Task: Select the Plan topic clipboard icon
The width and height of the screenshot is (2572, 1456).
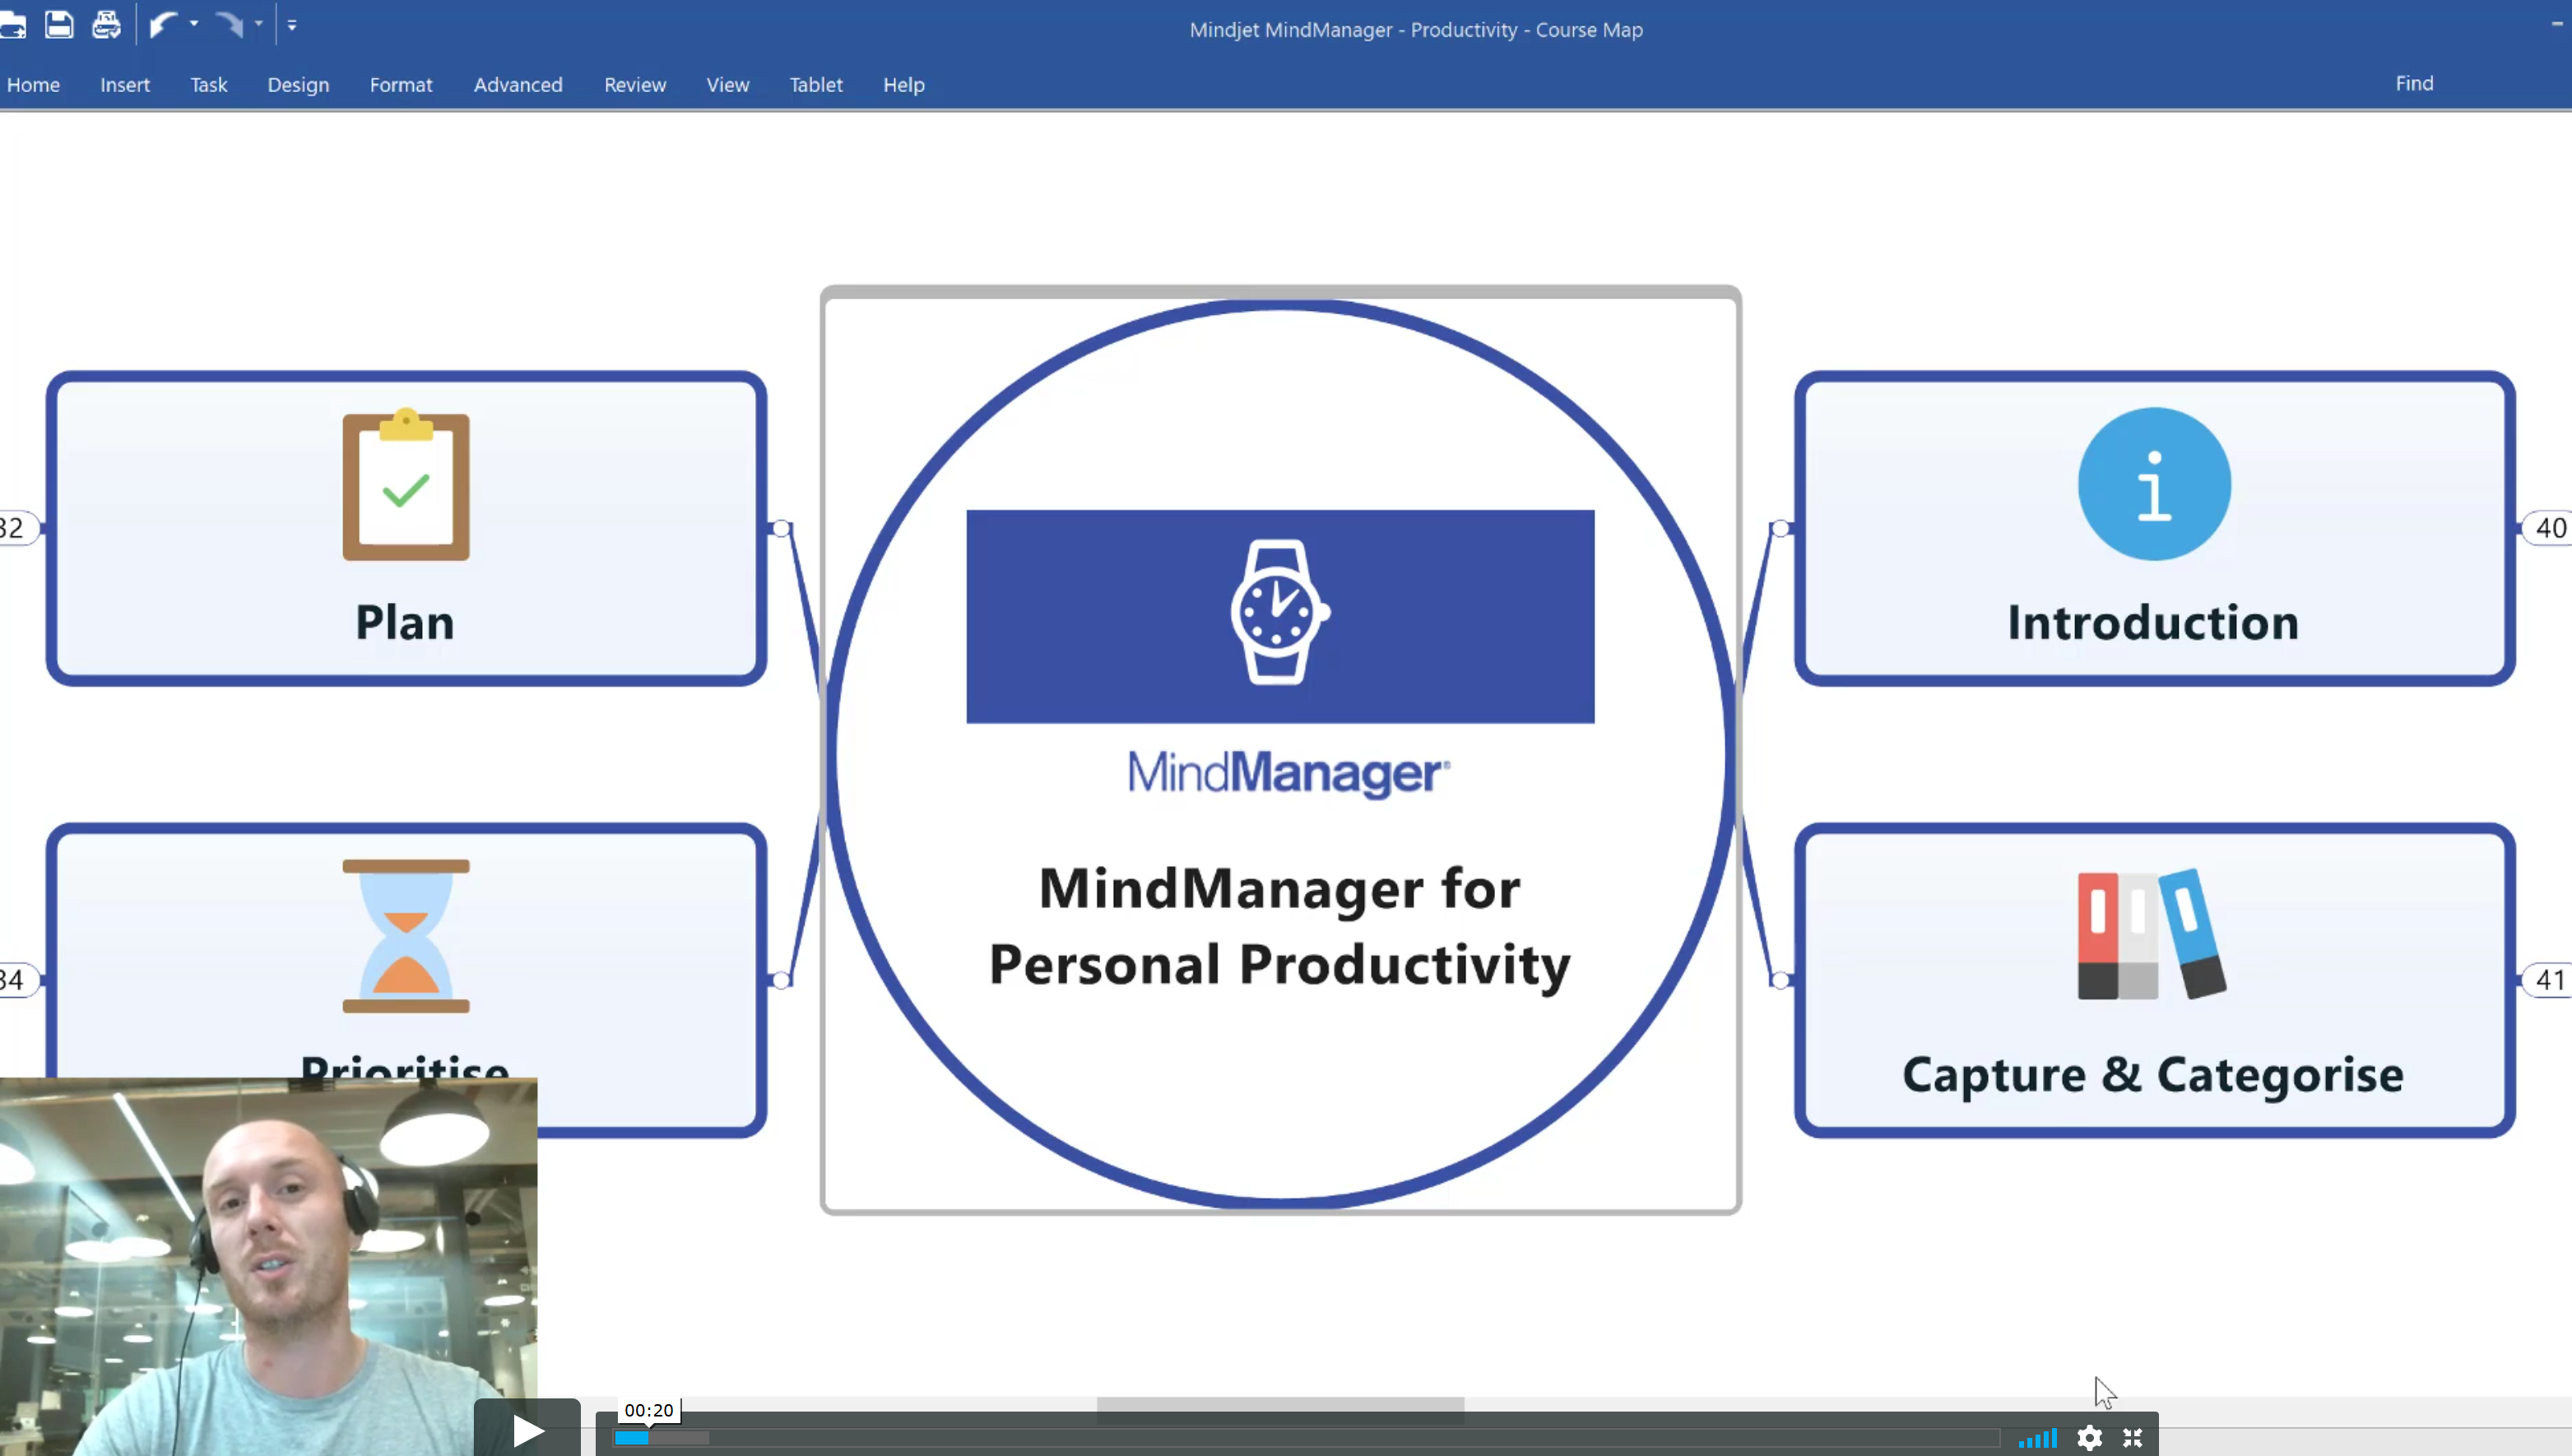Action: [406, 484]
